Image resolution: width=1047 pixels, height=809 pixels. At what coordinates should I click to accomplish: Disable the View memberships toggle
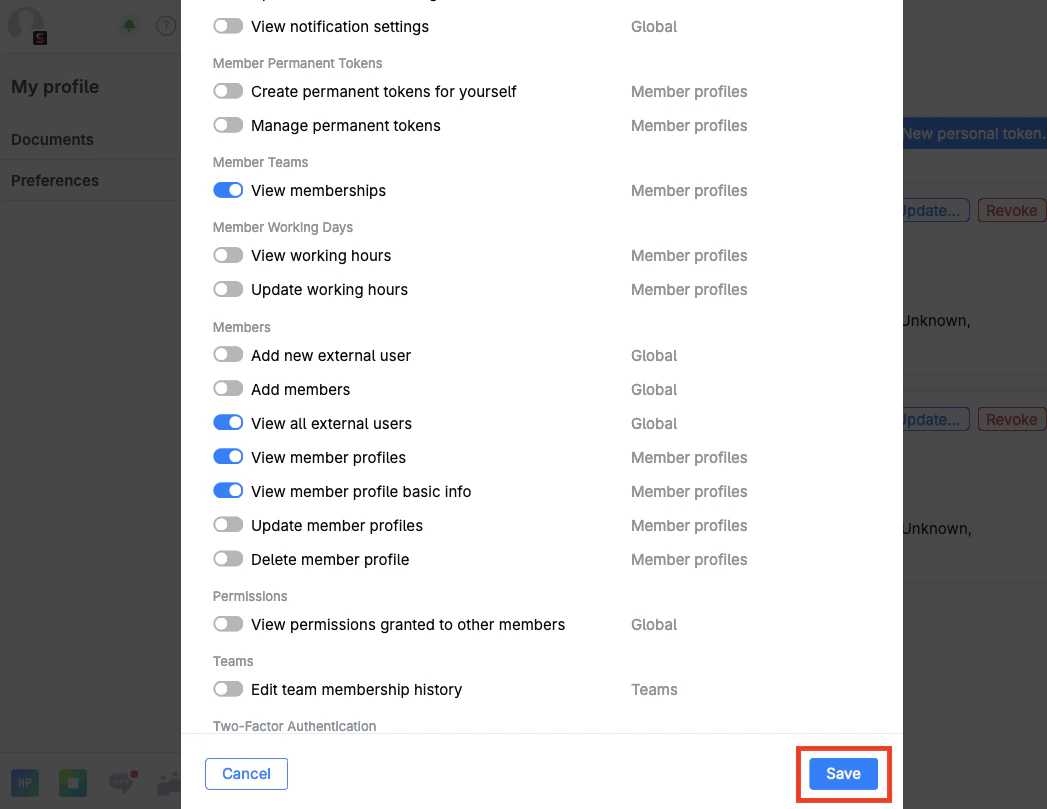[228, 190]
